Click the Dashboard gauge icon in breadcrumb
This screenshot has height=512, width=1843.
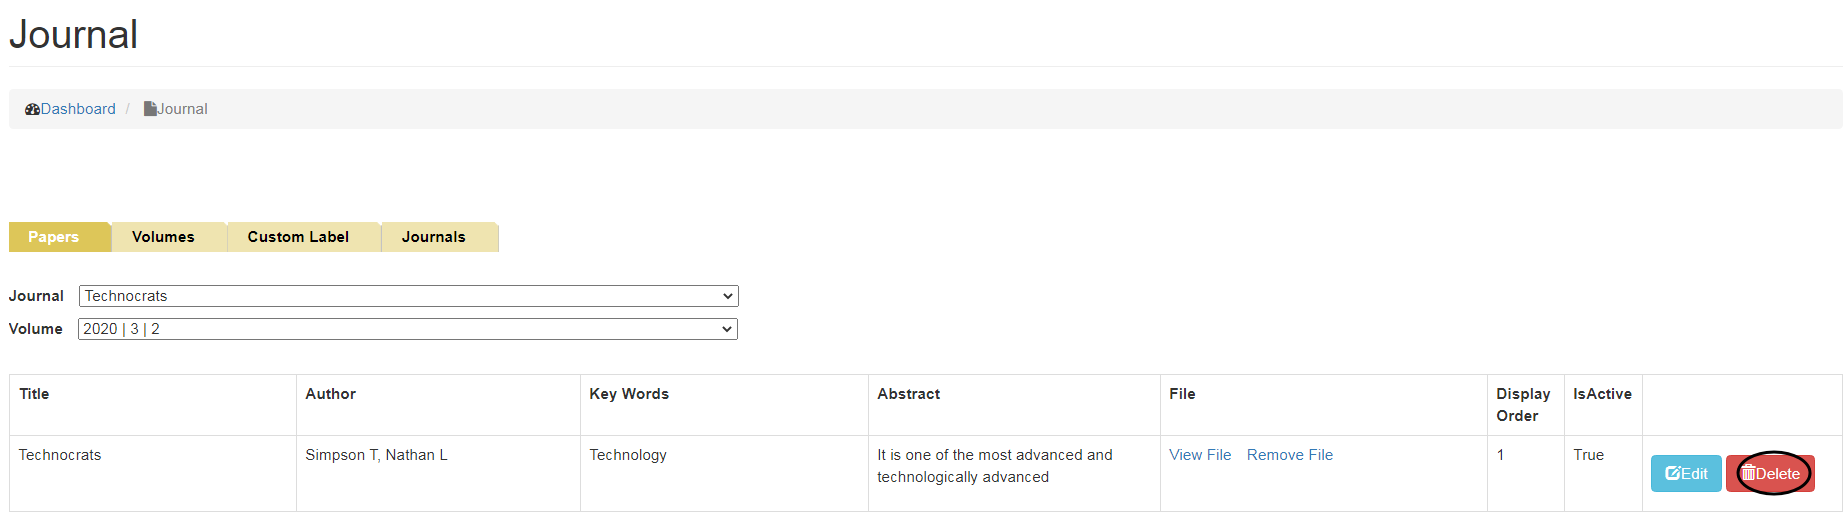tap(32, 109)
